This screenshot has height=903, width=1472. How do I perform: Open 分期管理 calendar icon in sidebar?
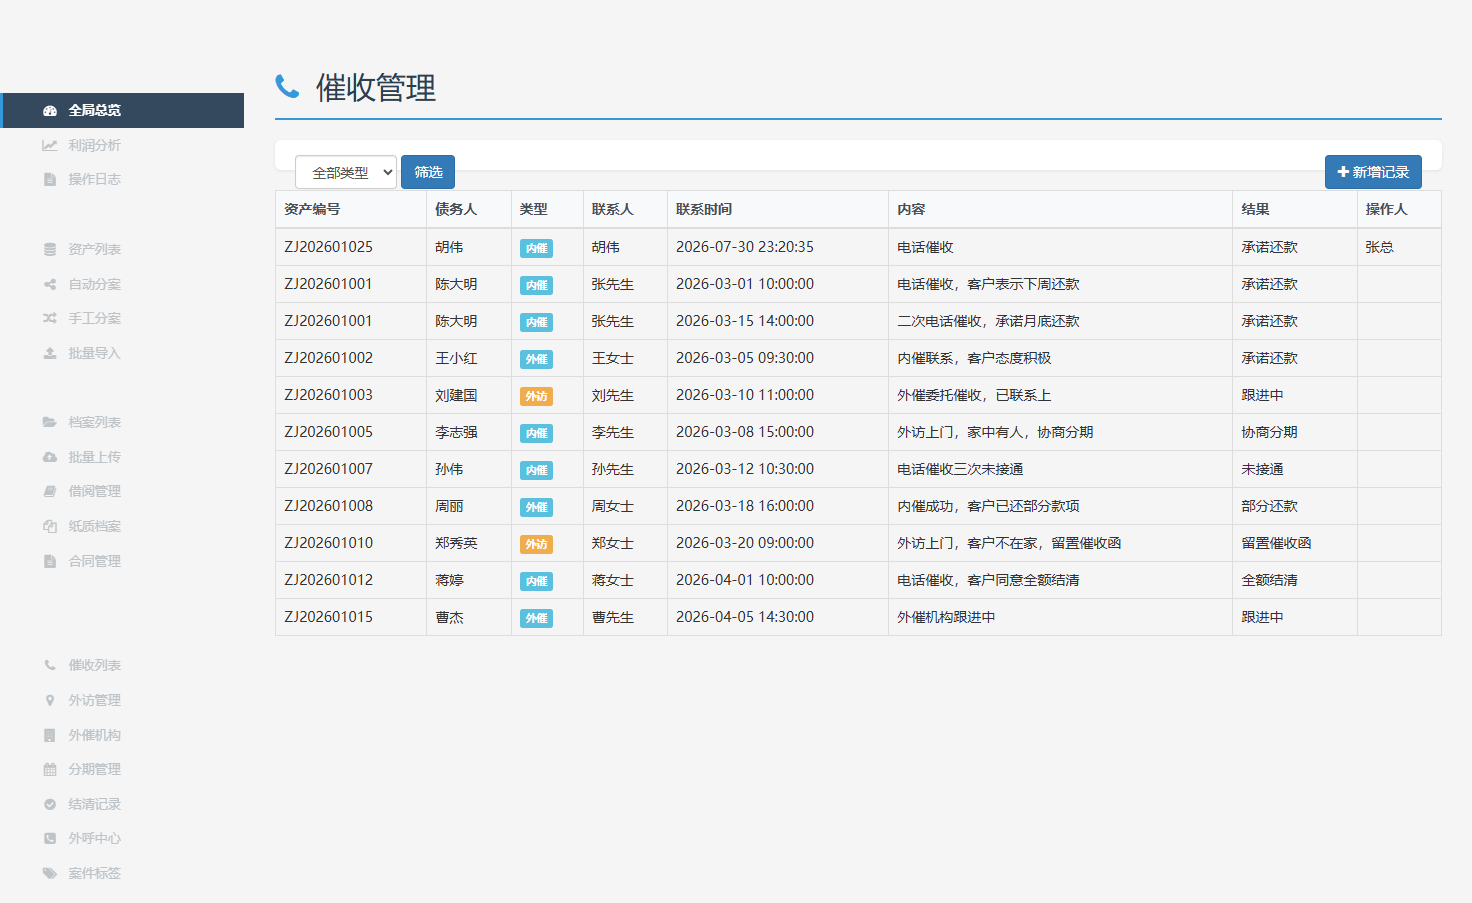click(x=49, y=769)
